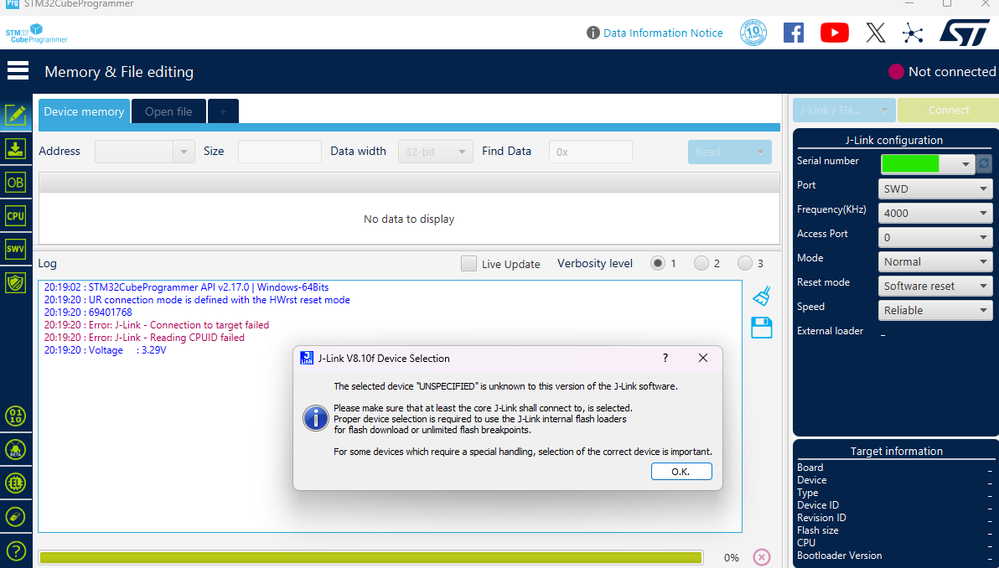Screen dimensions: 999x568
Task: Open the Access Port dropdown
Action: tap(935, 238)
